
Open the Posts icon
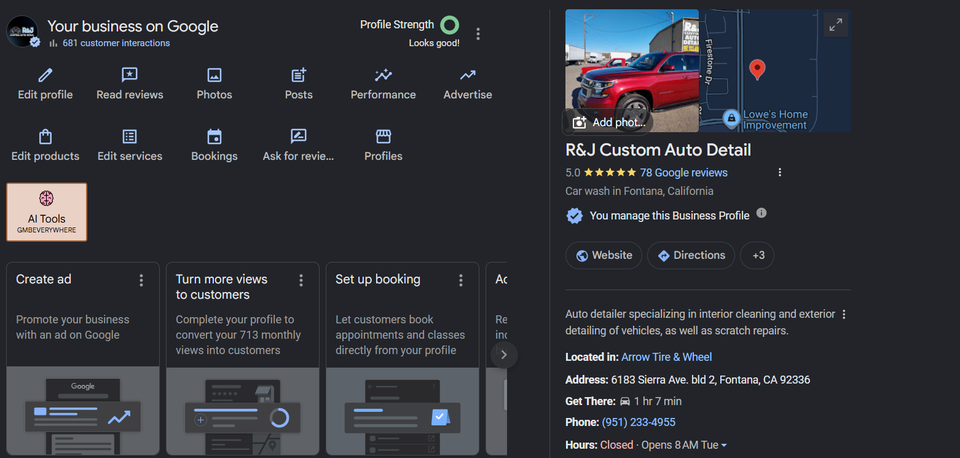tap(299, 75)
